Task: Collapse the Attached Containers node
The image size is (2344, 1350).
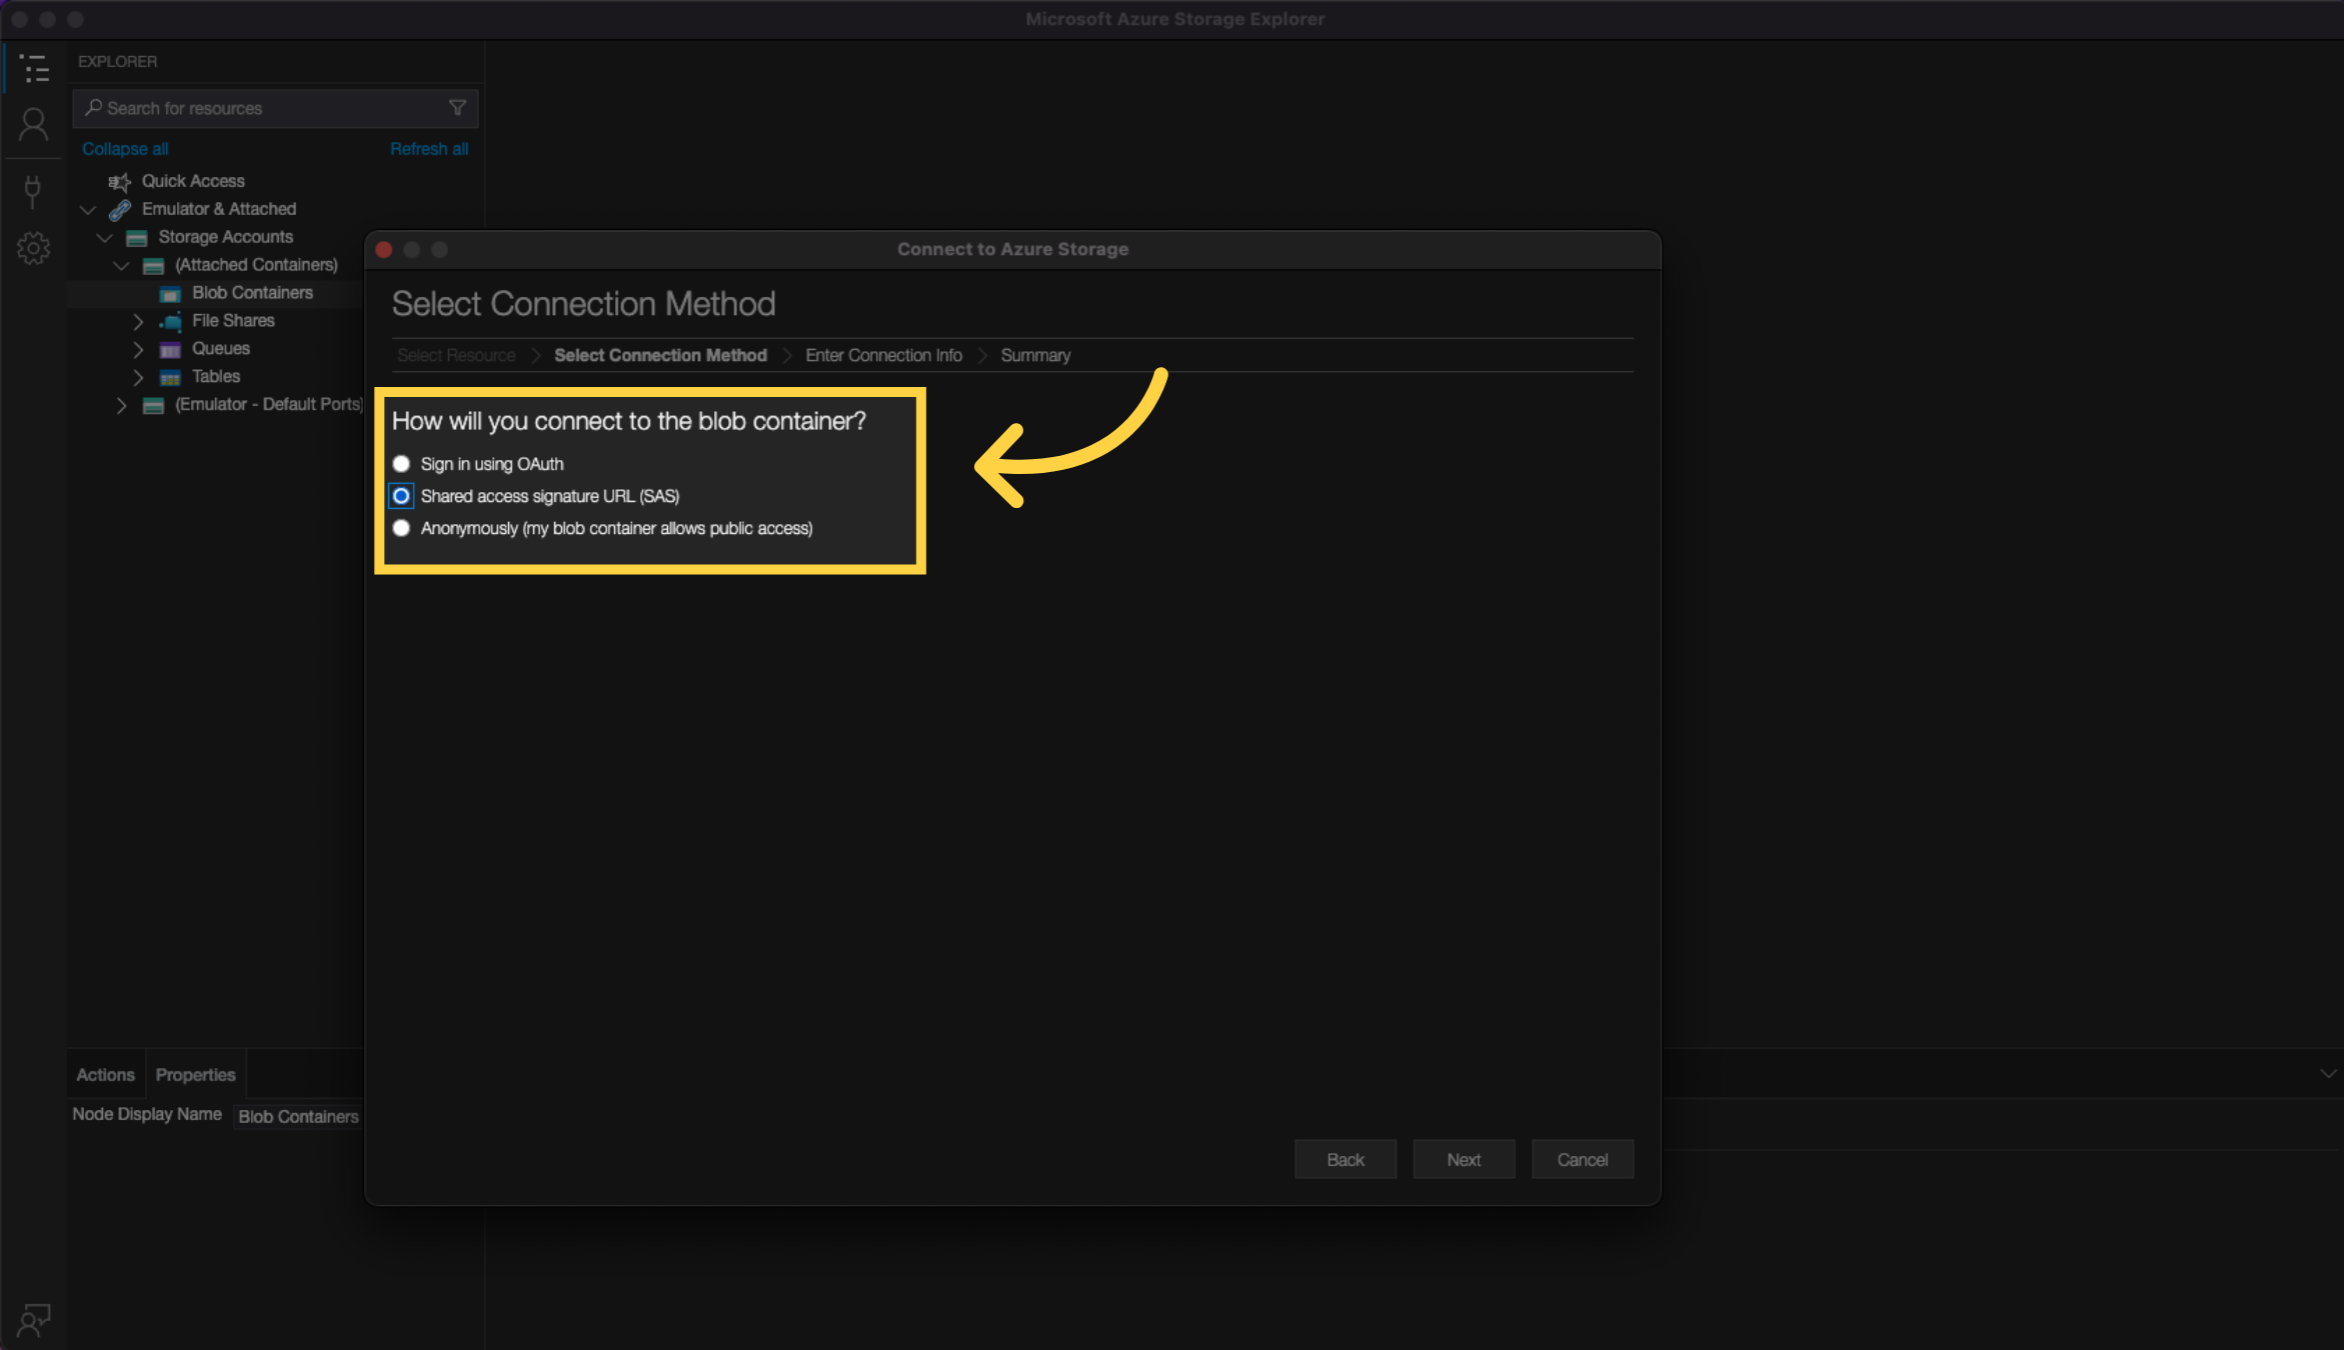Action: (x=121, y=265)
